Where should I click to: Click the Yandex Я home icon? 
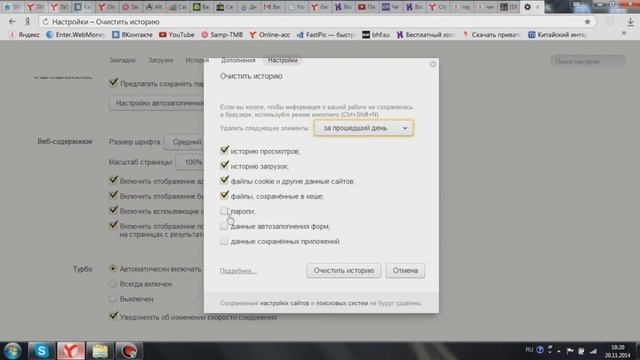pyautogui.click(x=27, y=22)
